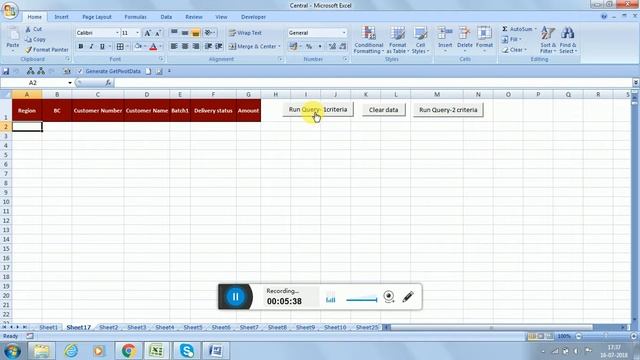Toggle Generate GetPivotData checkbox

80,71
